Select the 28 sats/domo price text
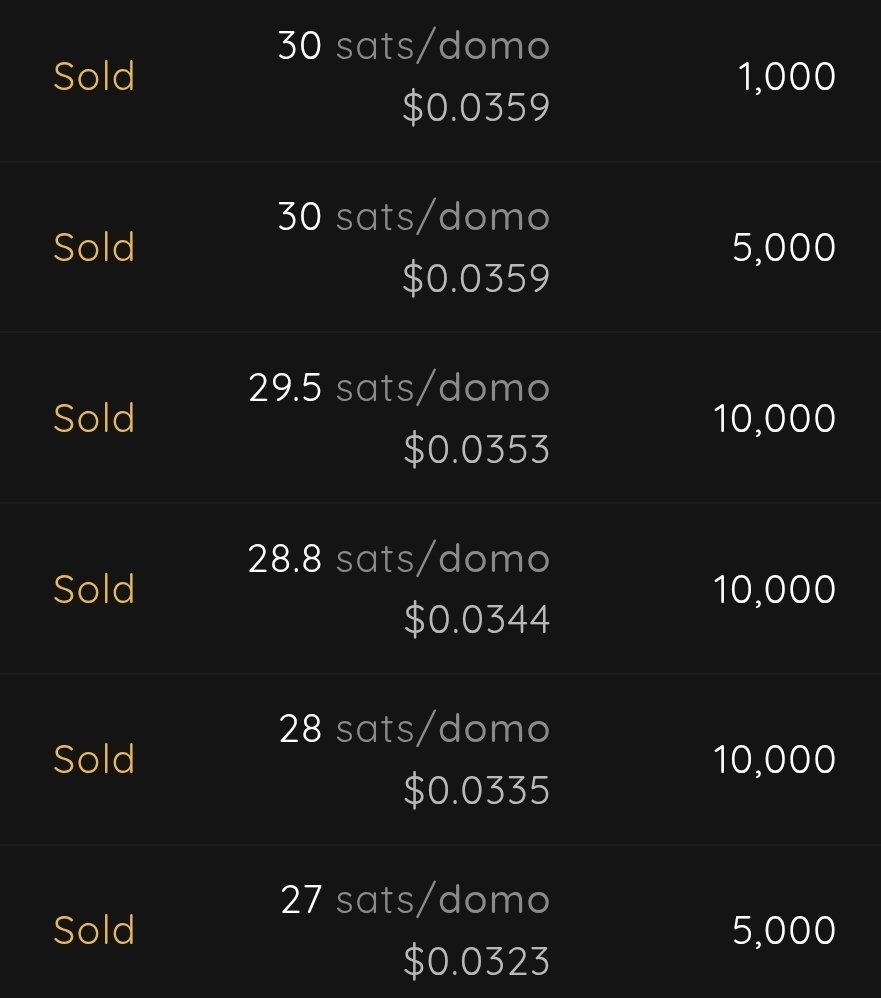 (x=414, y=728)
